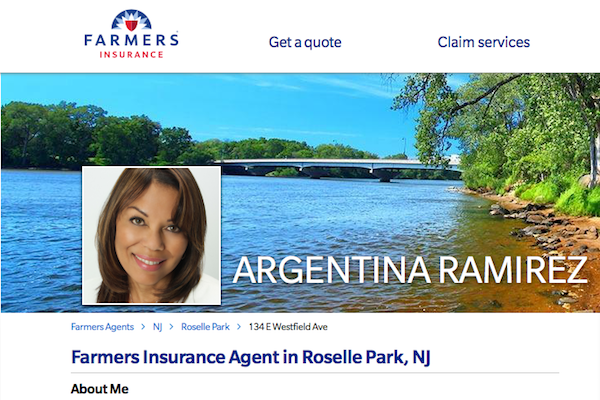Navigate to the Roselle Park breadcrumb

pos(205,327)
